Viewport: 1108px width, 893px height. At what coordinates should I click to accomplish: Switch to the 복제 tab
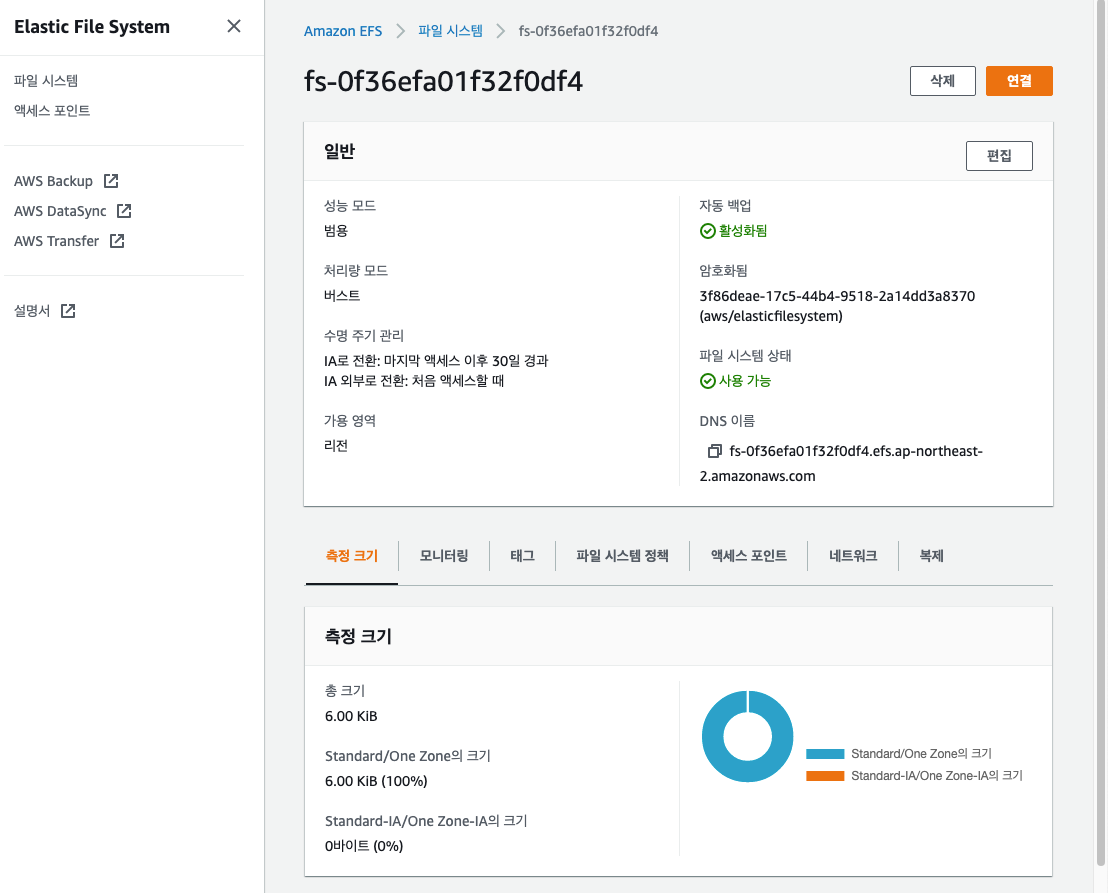[931, 556]
